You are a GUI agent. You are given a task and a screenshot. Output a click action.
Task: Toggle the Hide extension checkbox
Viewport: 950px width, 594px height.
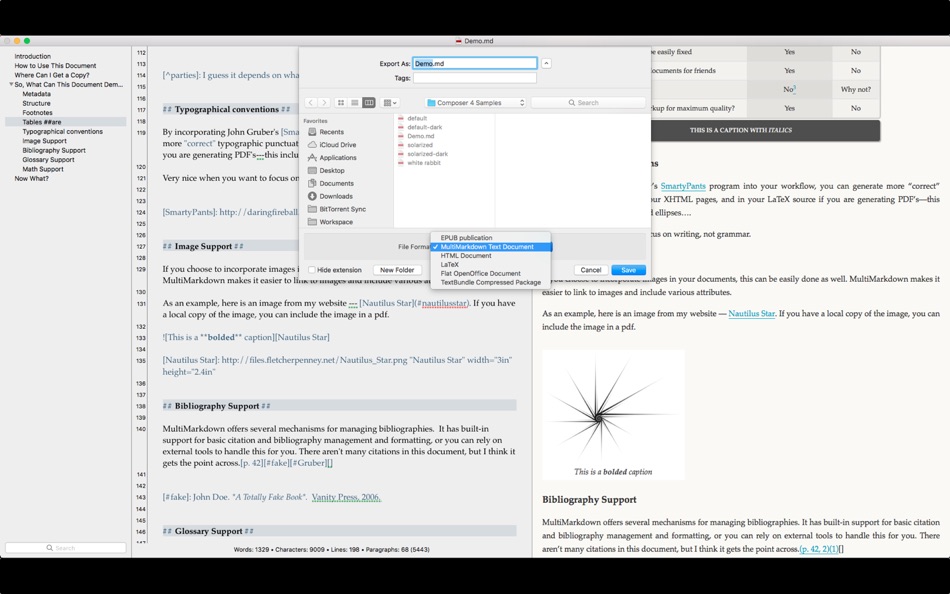tap(314, 270)
